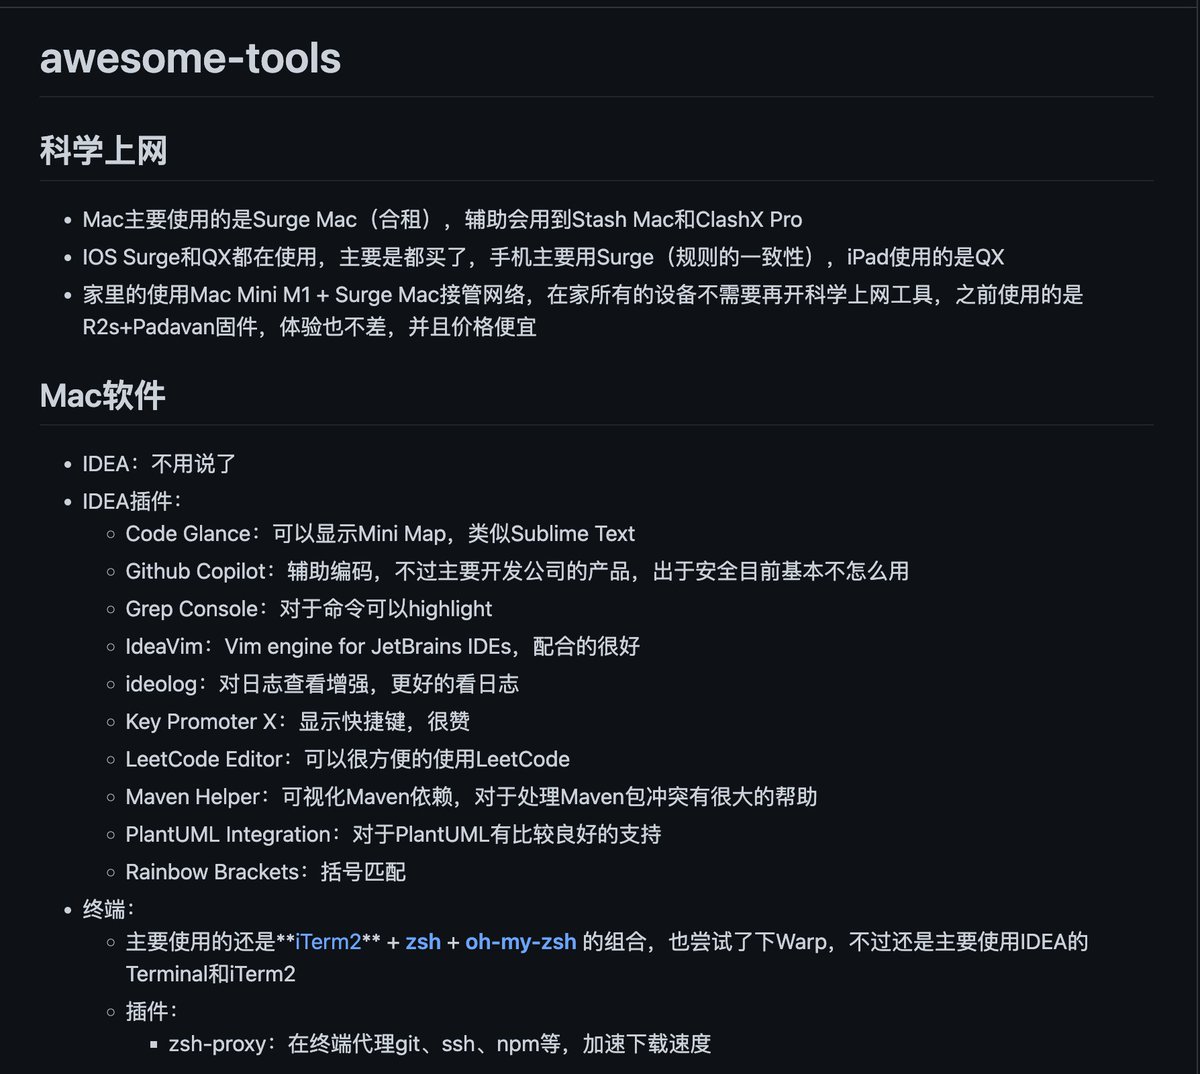Click the Mac软件 section heading

(102, 396)
